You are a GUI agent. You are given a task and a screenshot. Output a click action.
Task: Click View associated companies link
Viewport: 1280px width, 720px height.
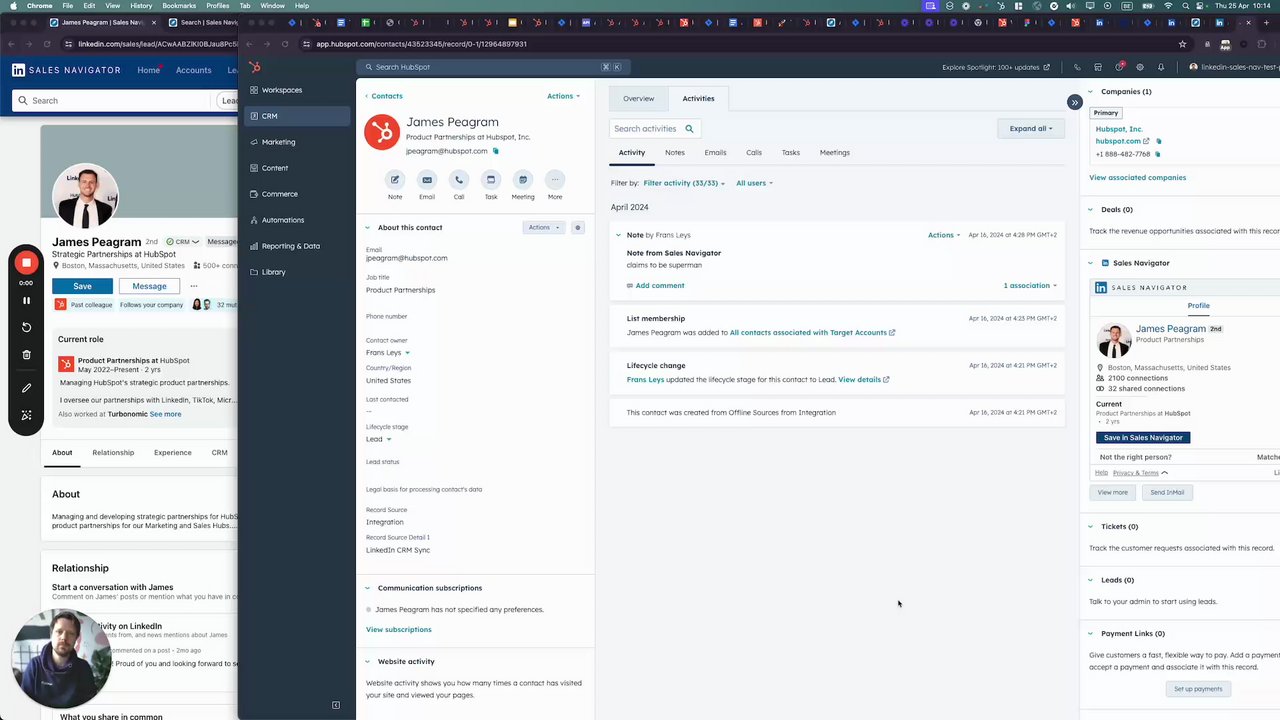[1138, 178]
